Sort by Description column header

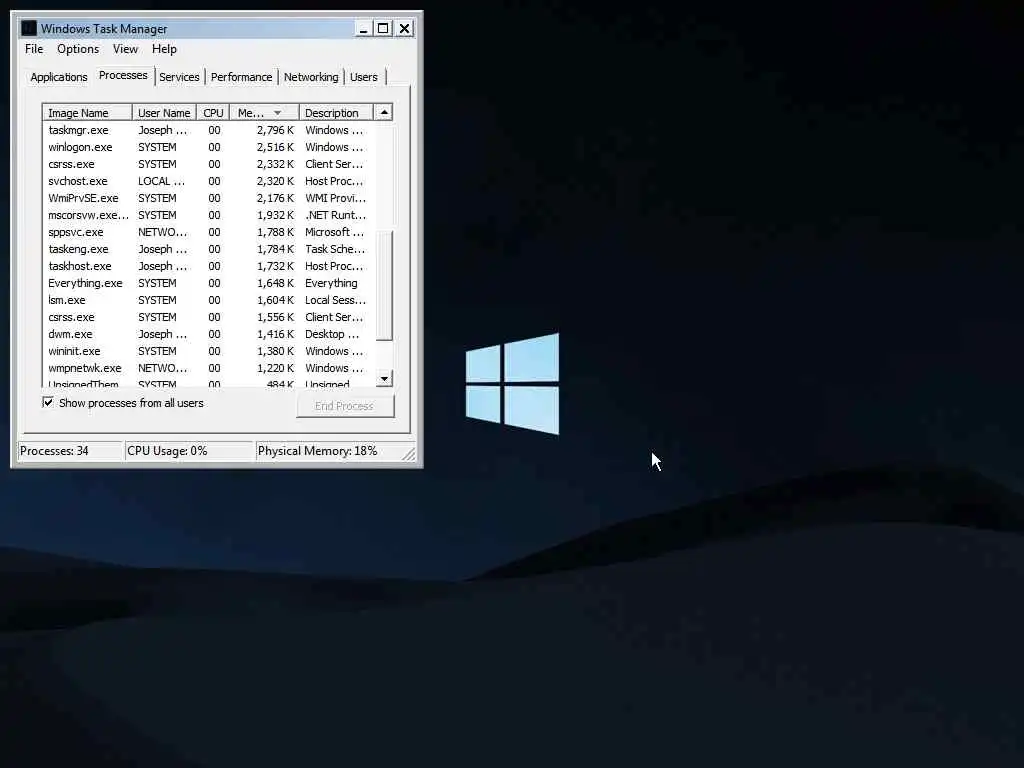[336, 112]
